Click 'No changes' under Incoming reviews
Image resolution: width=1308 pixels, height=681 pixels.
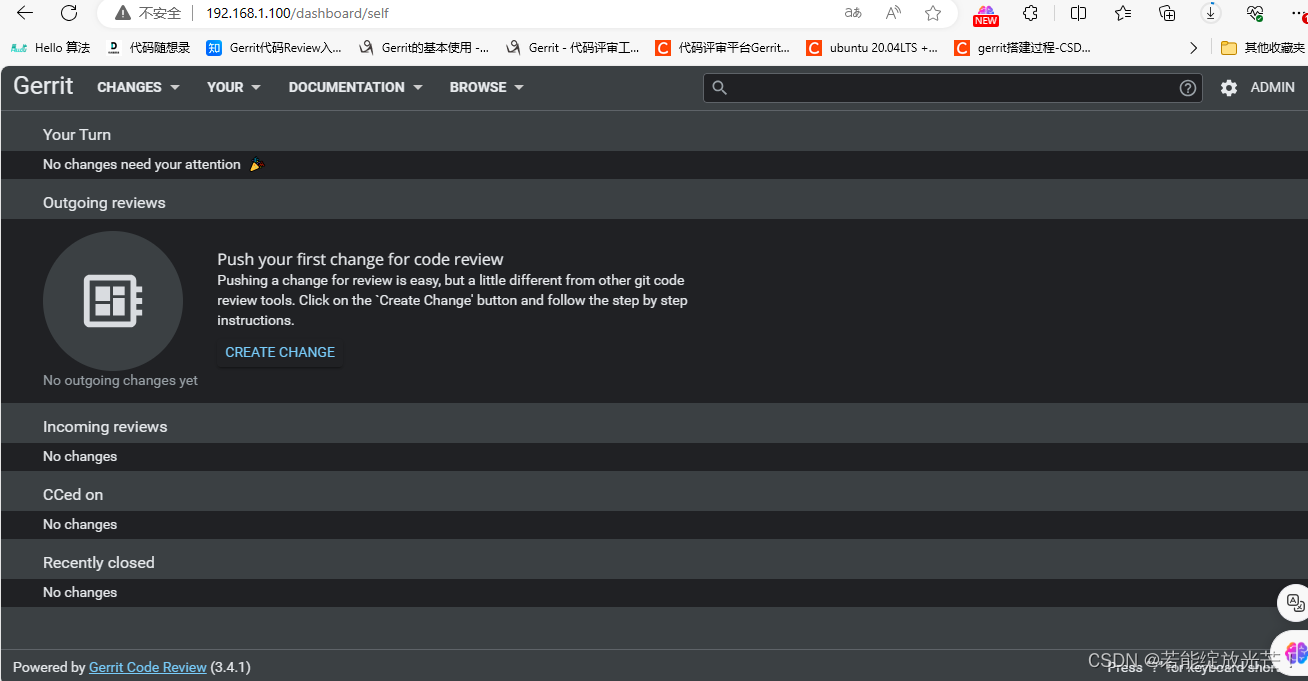80,456
